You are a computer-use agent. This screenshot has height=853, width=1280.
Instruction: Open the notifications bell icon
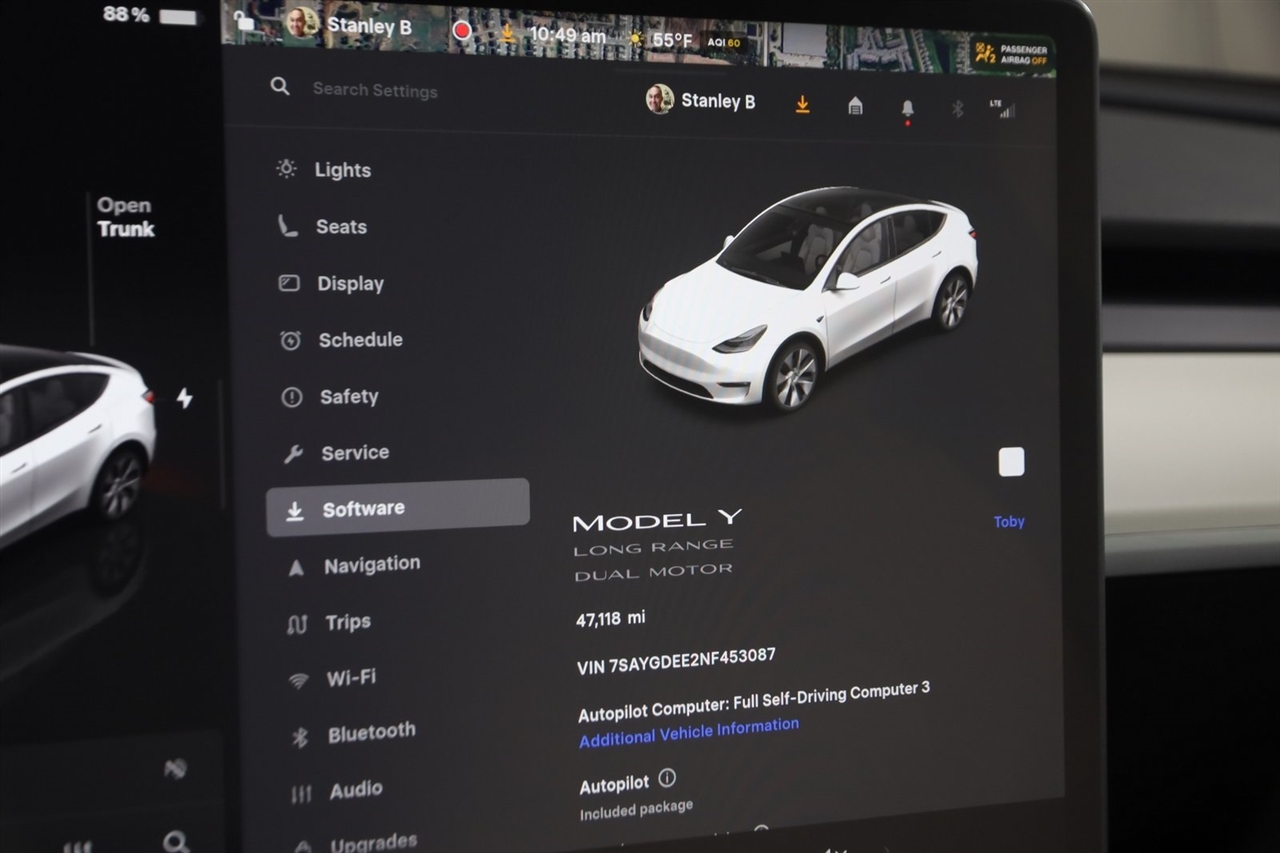tap(907, 108)
